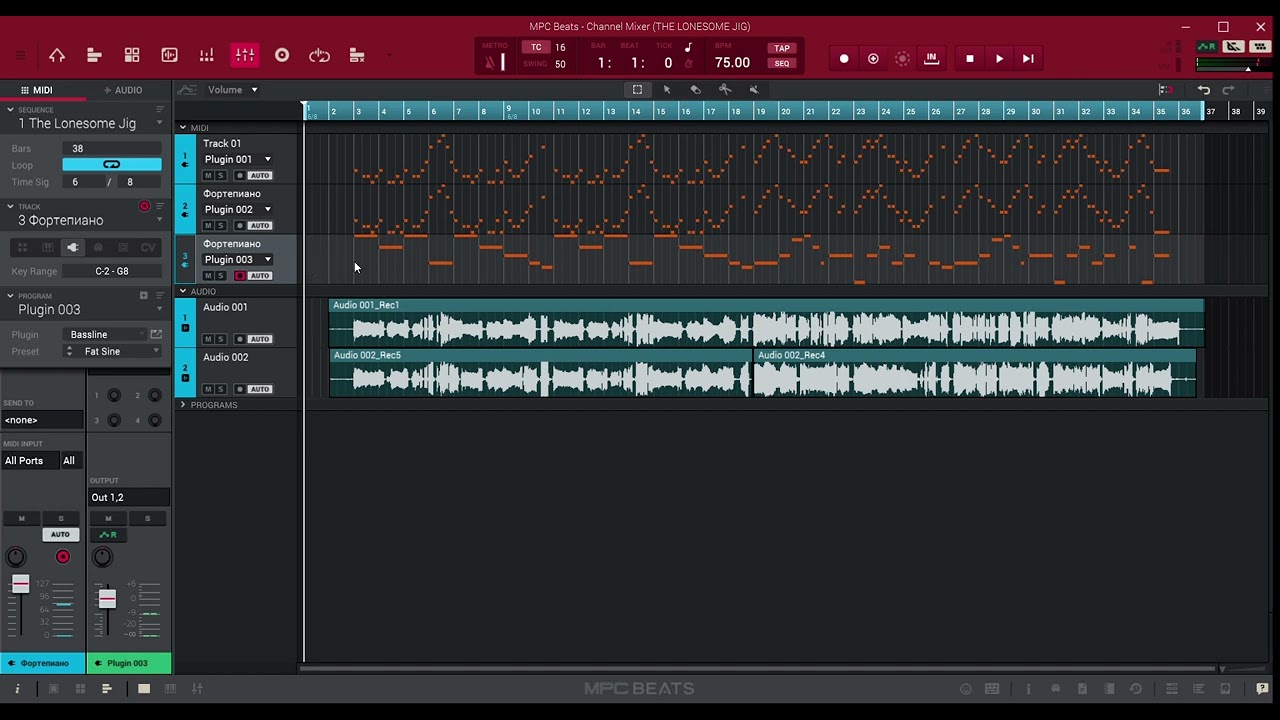
Task: Open the pad grid mode icon
Action: coord(132,56)
